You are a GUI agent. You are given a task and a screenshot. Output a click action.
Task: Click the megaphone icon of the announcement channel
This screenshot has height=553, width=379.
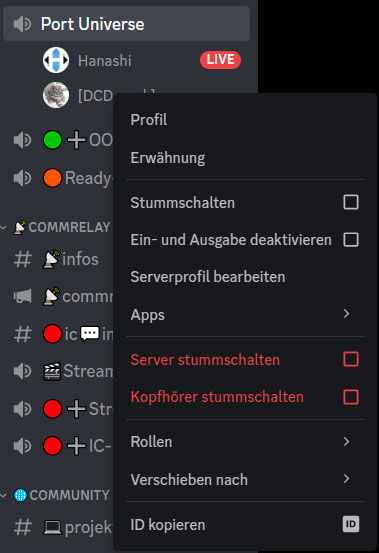23,296
